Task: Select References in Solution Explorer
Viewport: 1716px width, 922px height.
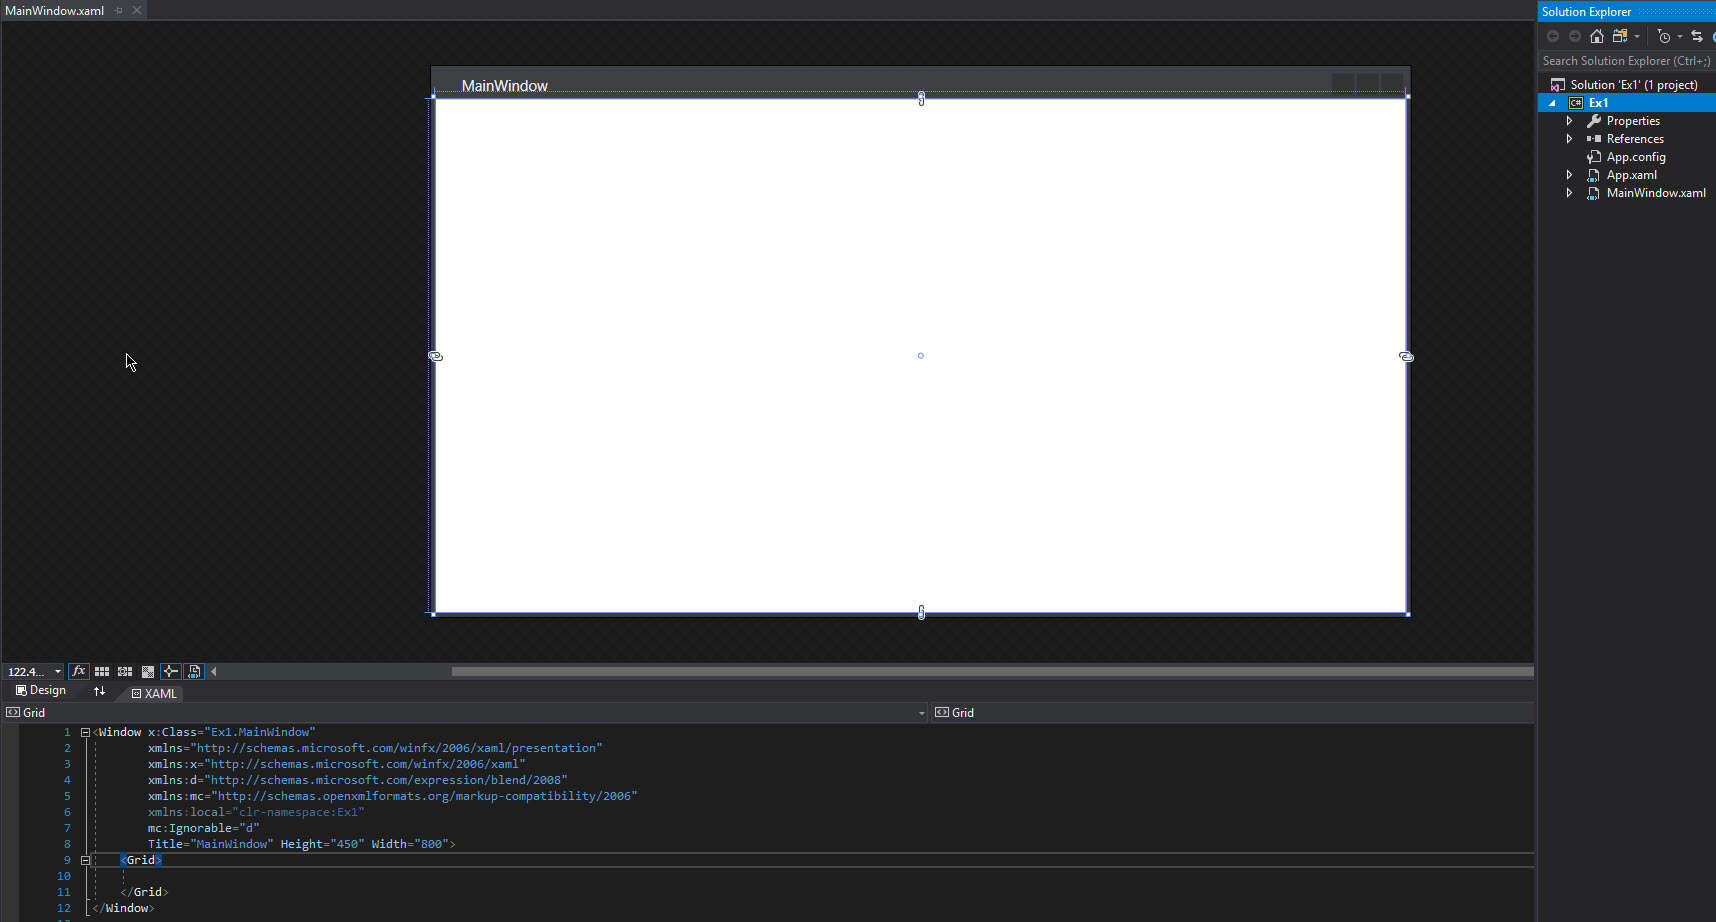Action: (1635, 139)
